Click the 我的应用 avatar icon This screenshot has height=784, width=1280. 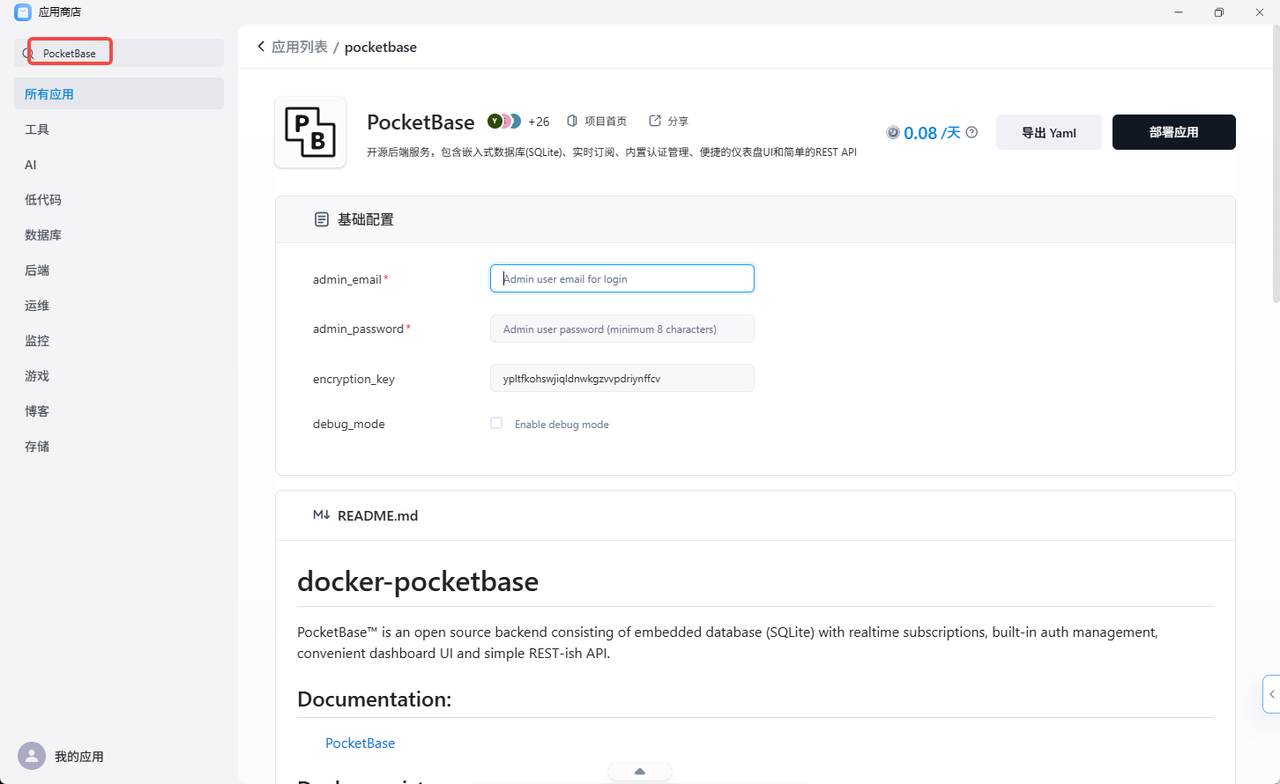(32, 756)
